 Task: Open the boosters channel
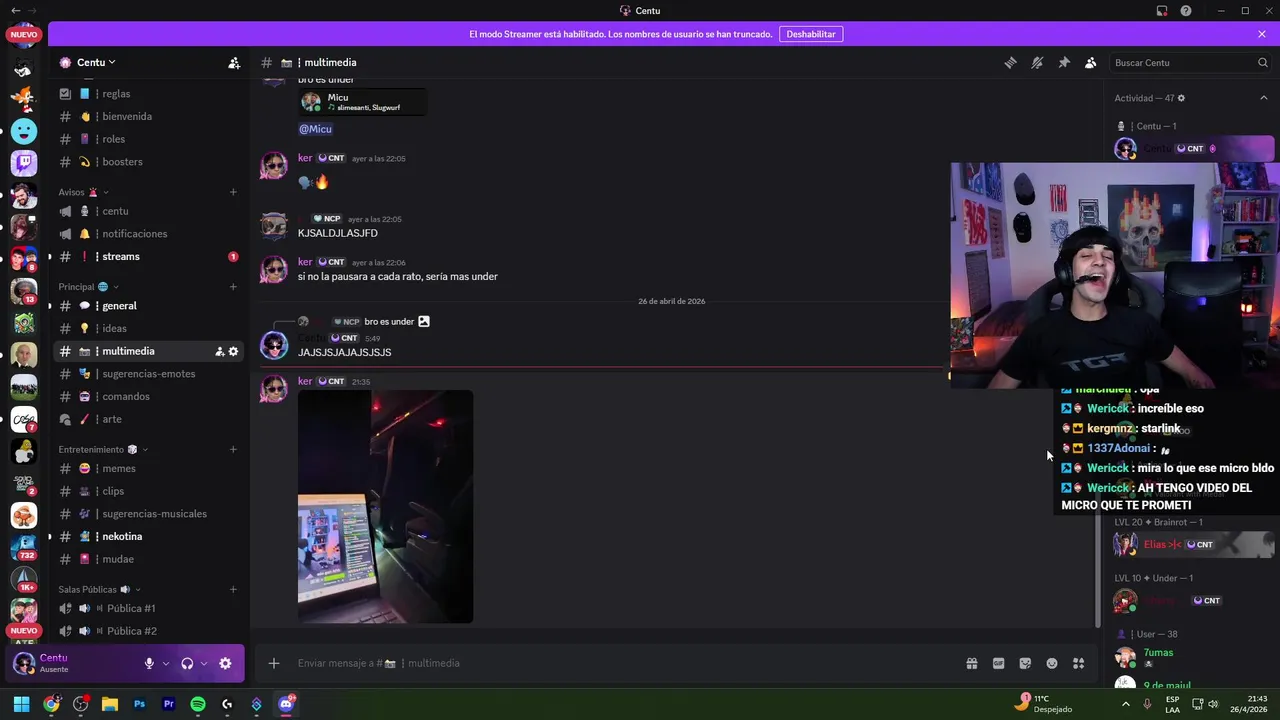(150, 162)
